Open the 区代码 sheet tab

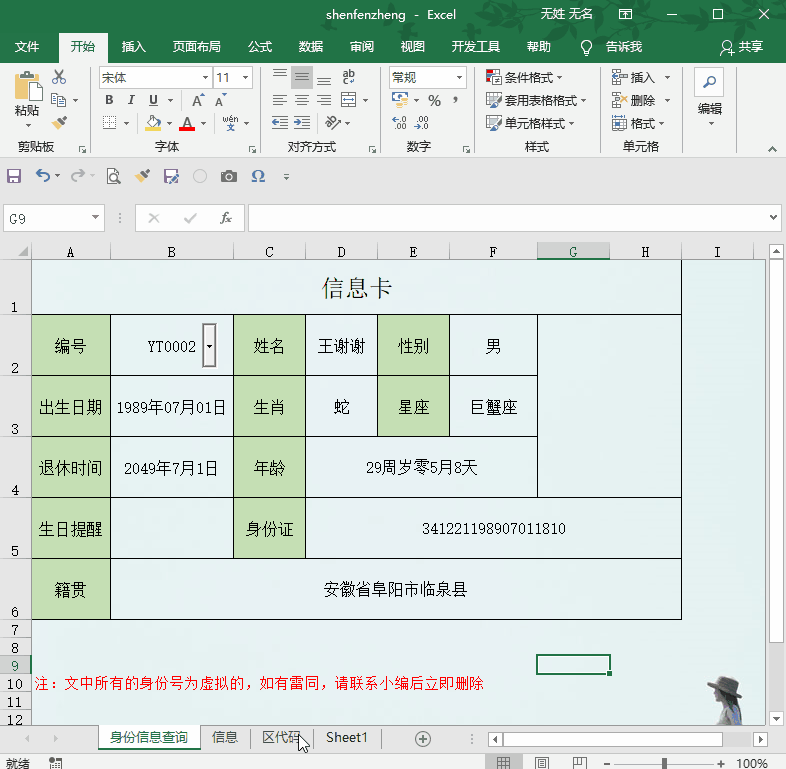(282, 737)
